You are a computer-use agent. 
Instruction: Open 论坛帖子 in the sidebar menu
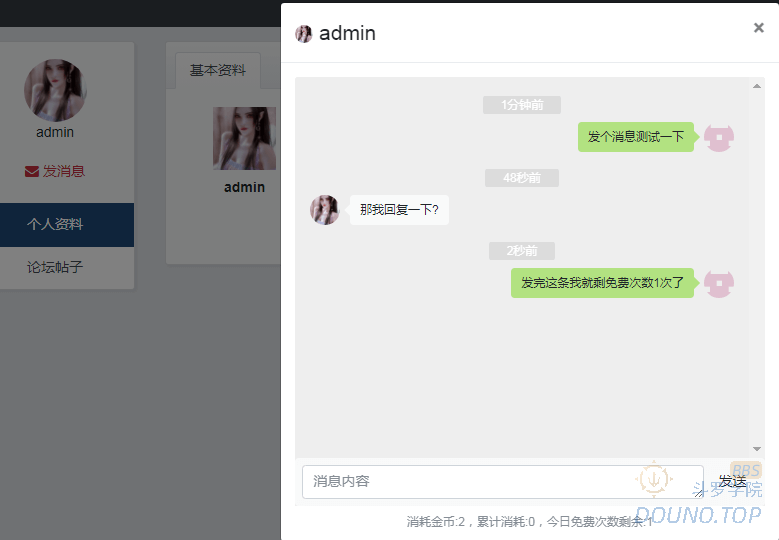55,268
